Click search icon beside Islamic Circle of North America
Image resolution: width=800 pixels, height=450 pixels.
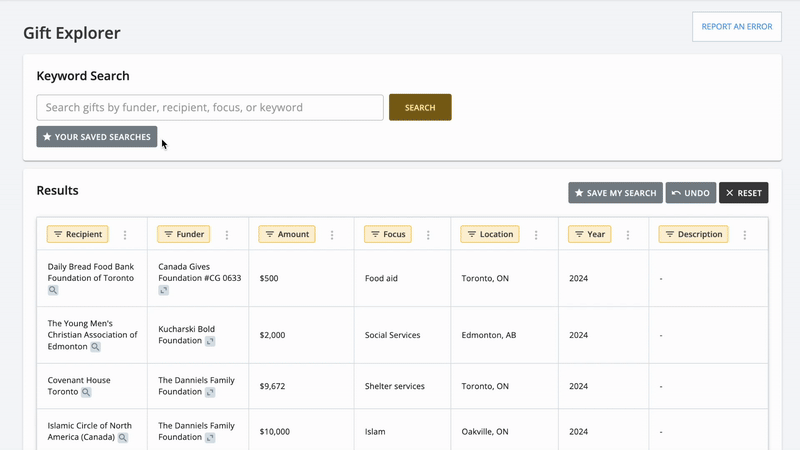pos(123,437)
